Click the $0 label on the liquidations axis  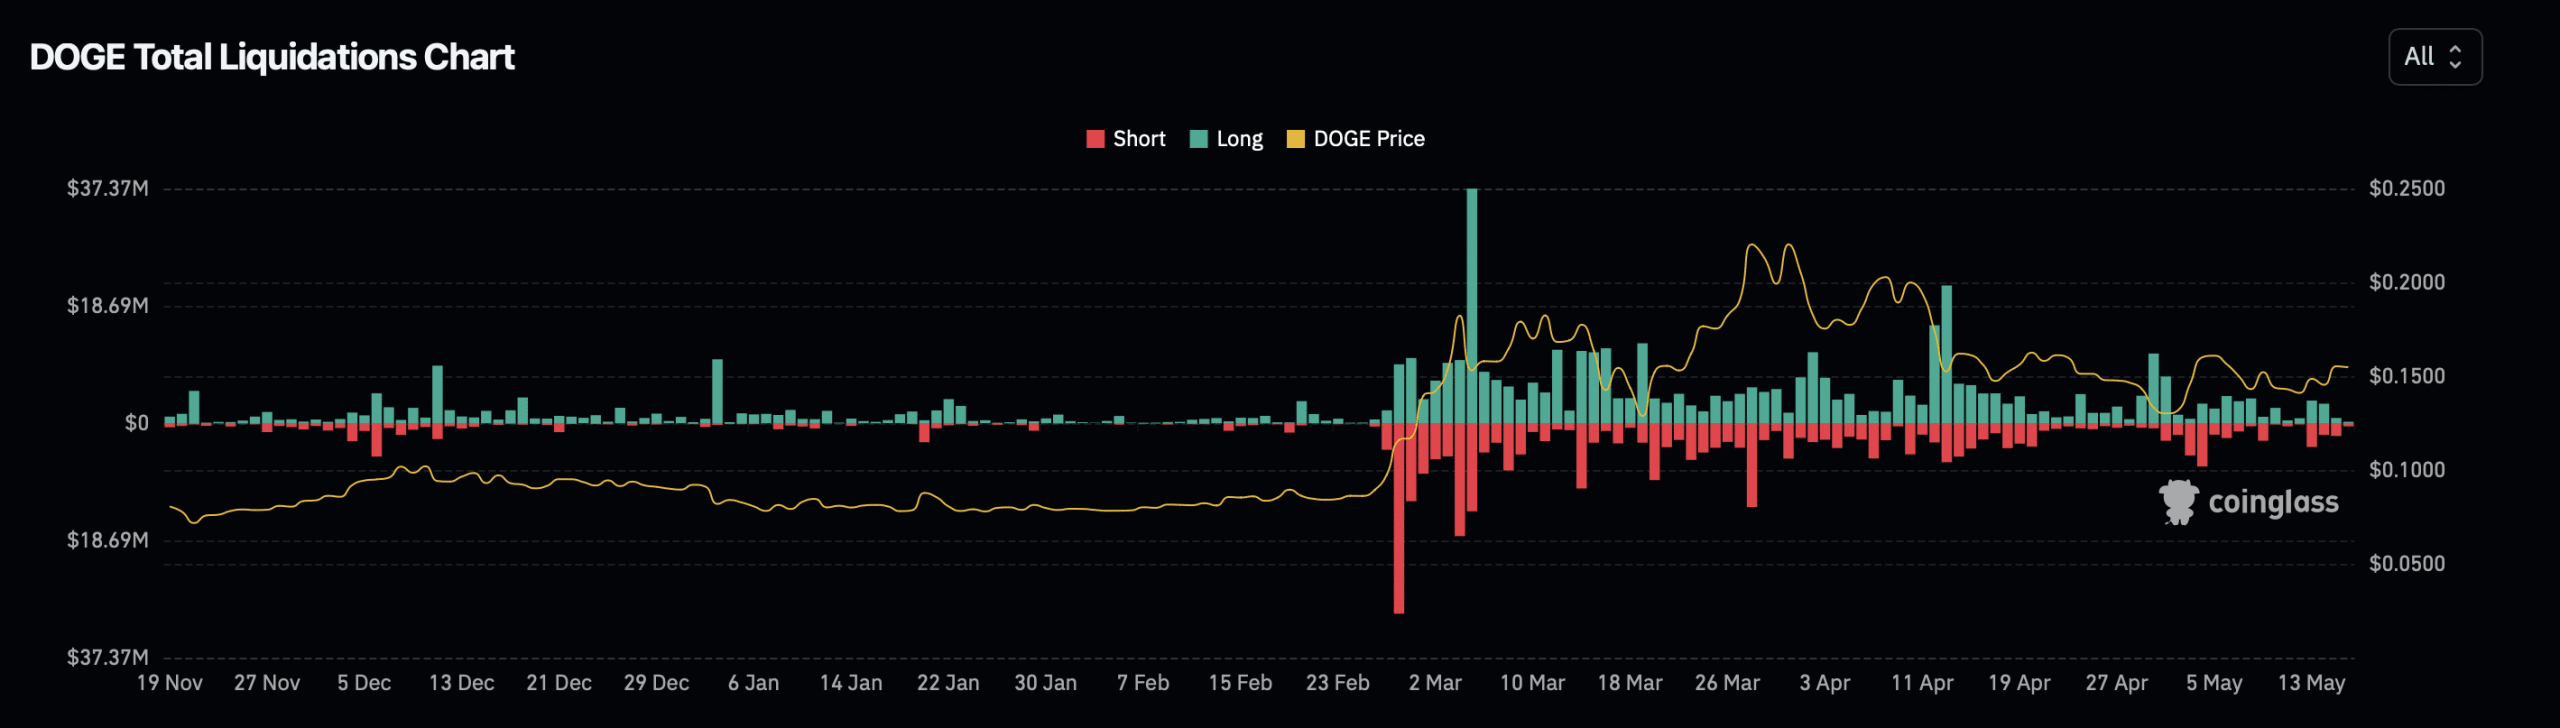137,423
